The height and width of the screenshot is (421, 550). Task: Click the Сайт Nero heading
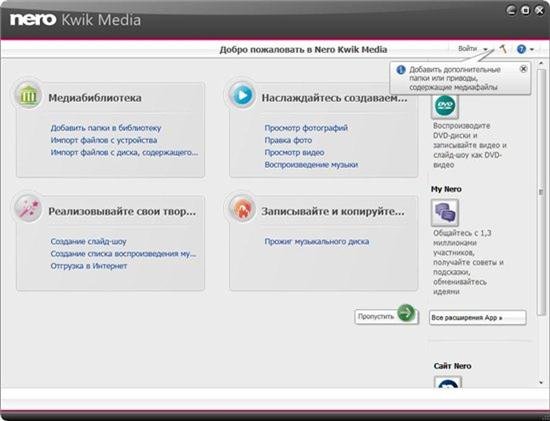tap(452, 366)
